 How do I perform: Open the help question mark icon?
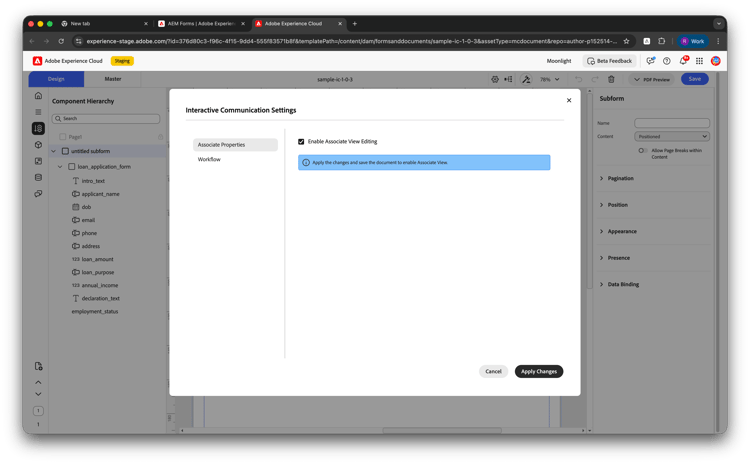pos(667,61)
